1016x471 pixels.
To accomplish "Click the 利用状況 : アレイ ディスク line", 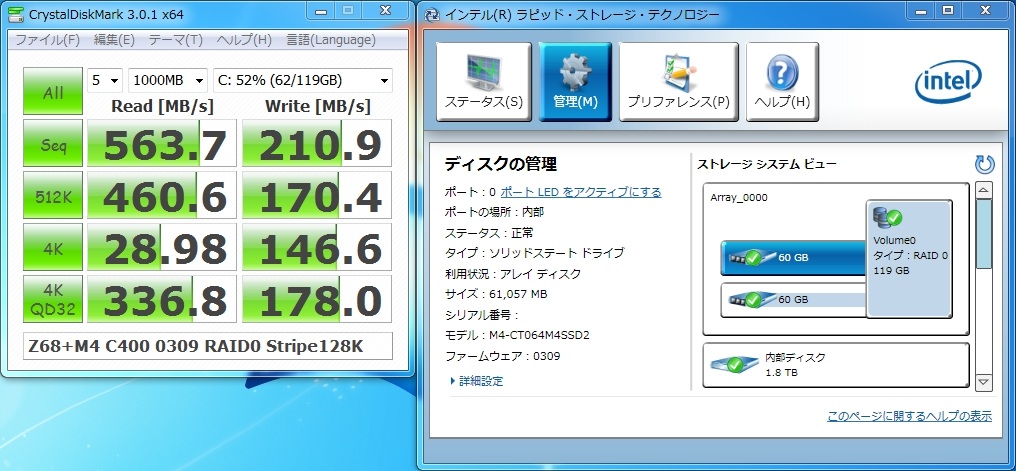I will click(x=513, y=273).
